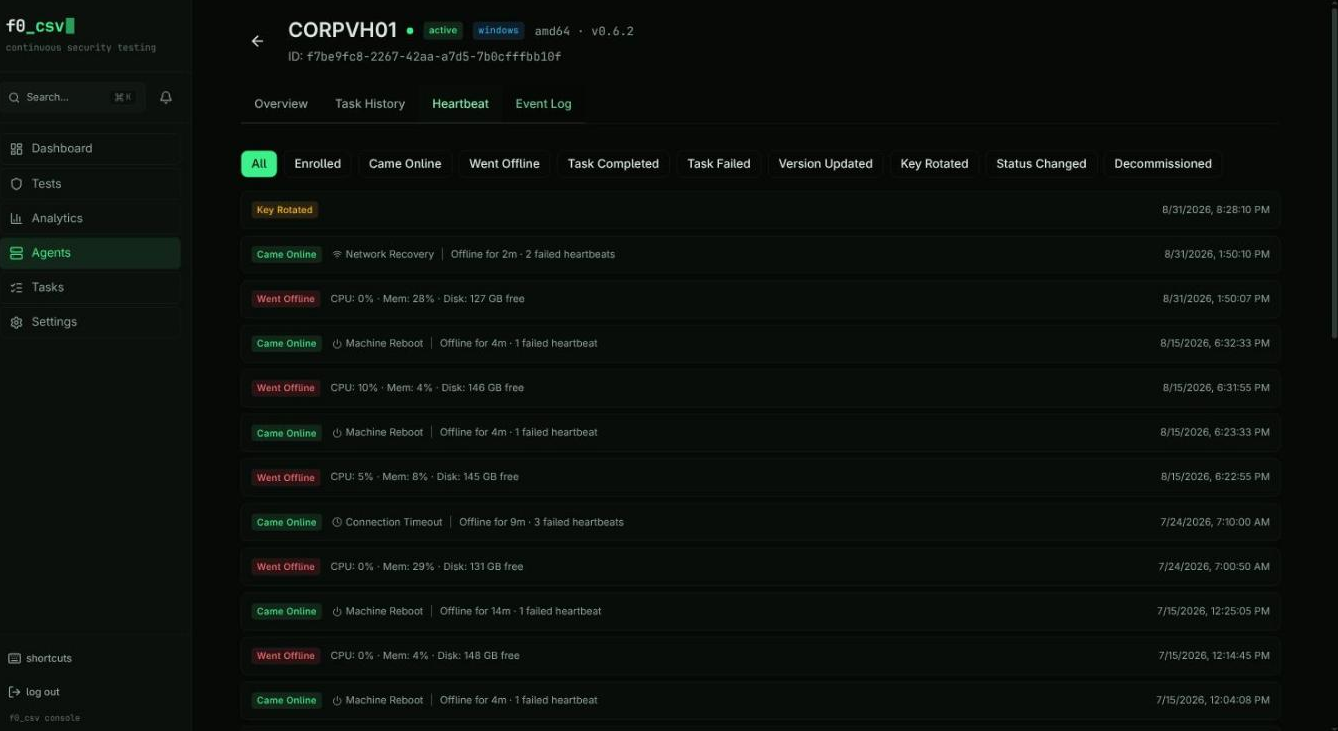Select the All filter chip
This screenshot has height=731, width=1338.
[x=259, y=164]
